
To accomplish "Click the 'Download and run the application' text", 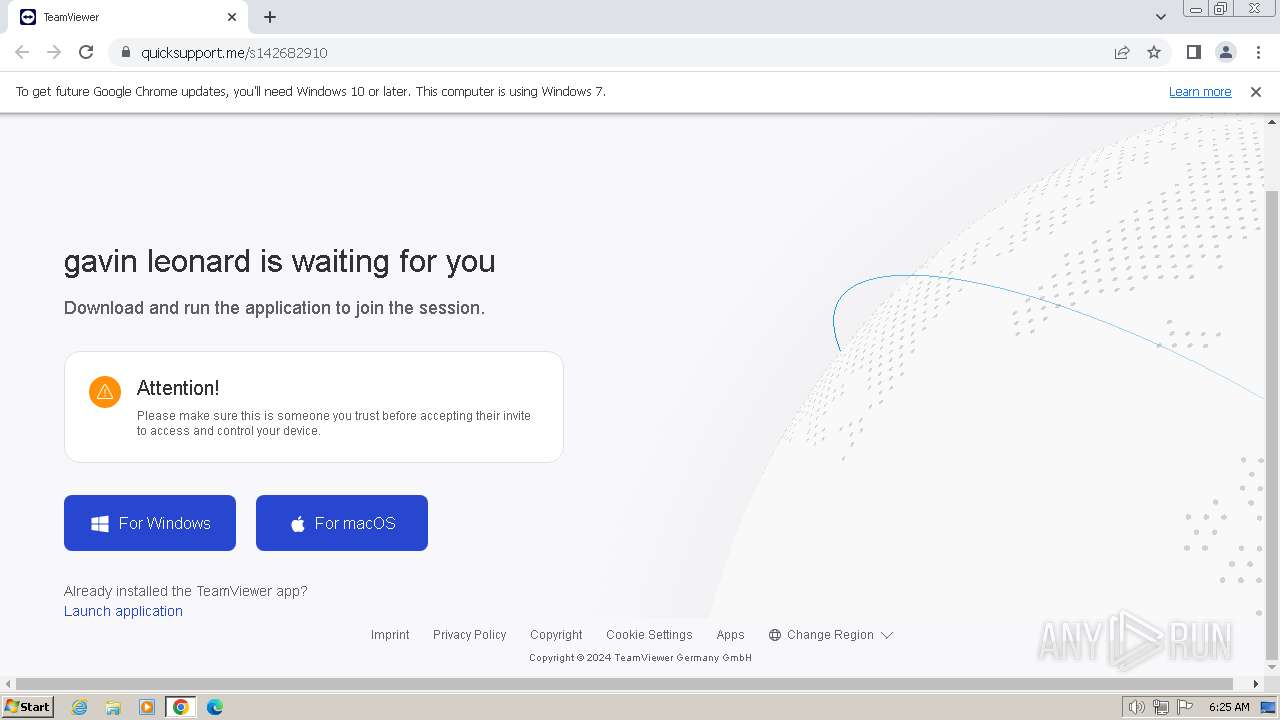I will click(x=274, y=308).
